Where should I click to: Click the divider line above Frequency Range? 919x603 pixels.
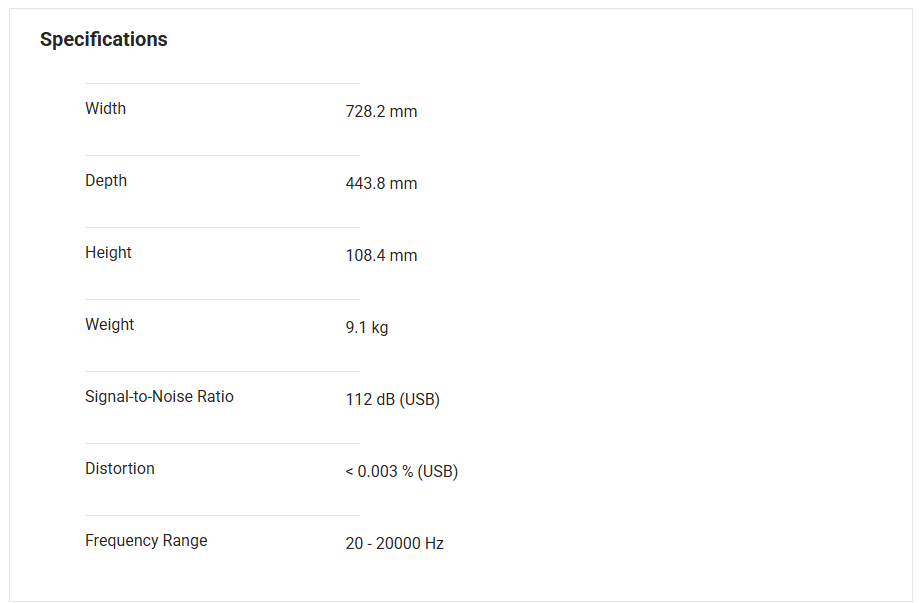point(222,515)
